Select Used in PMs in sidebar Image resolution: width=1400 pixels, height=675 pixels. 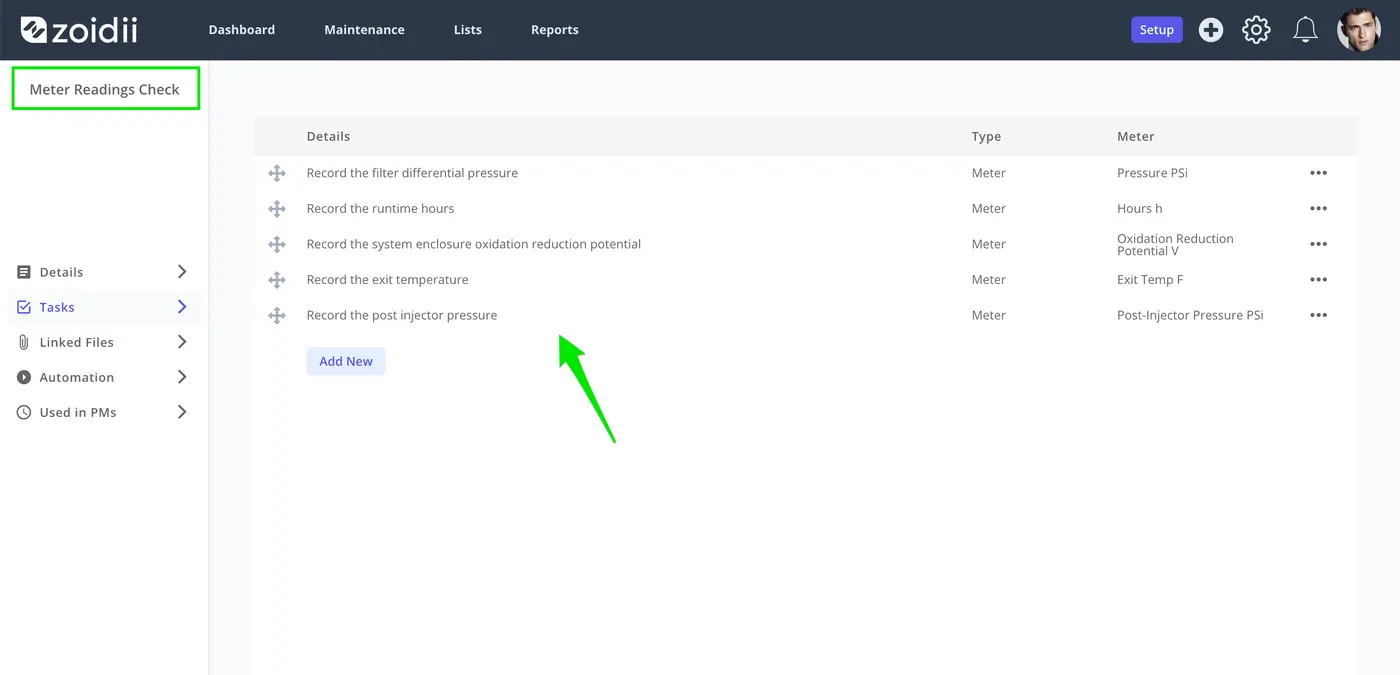click(x=78, y=412)
